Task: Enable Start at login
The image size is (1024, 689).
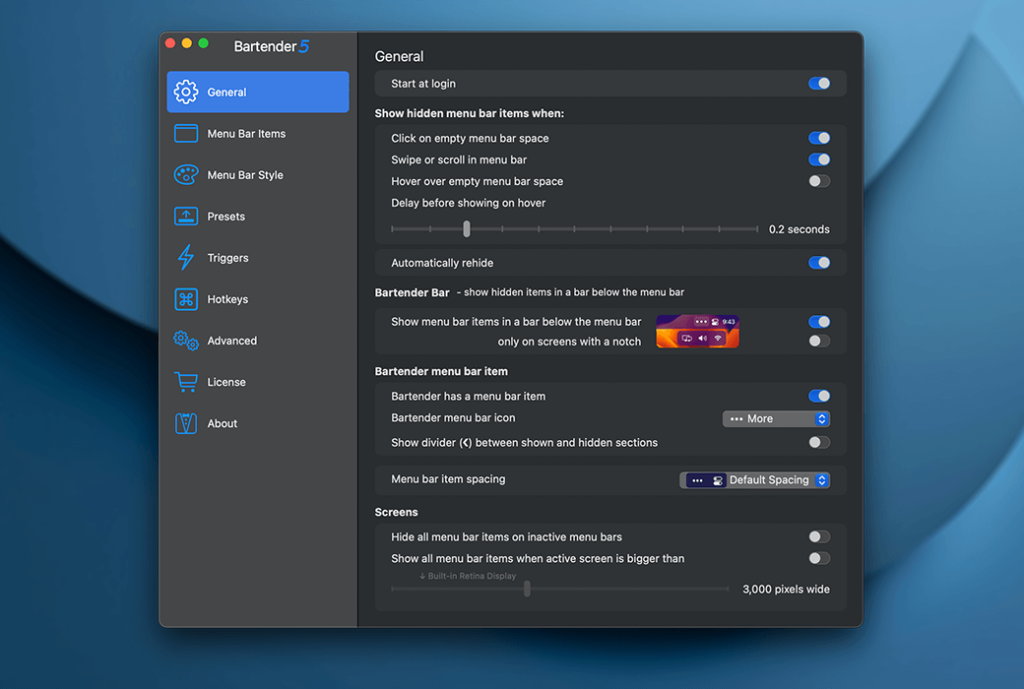Action: pos(819,84)
